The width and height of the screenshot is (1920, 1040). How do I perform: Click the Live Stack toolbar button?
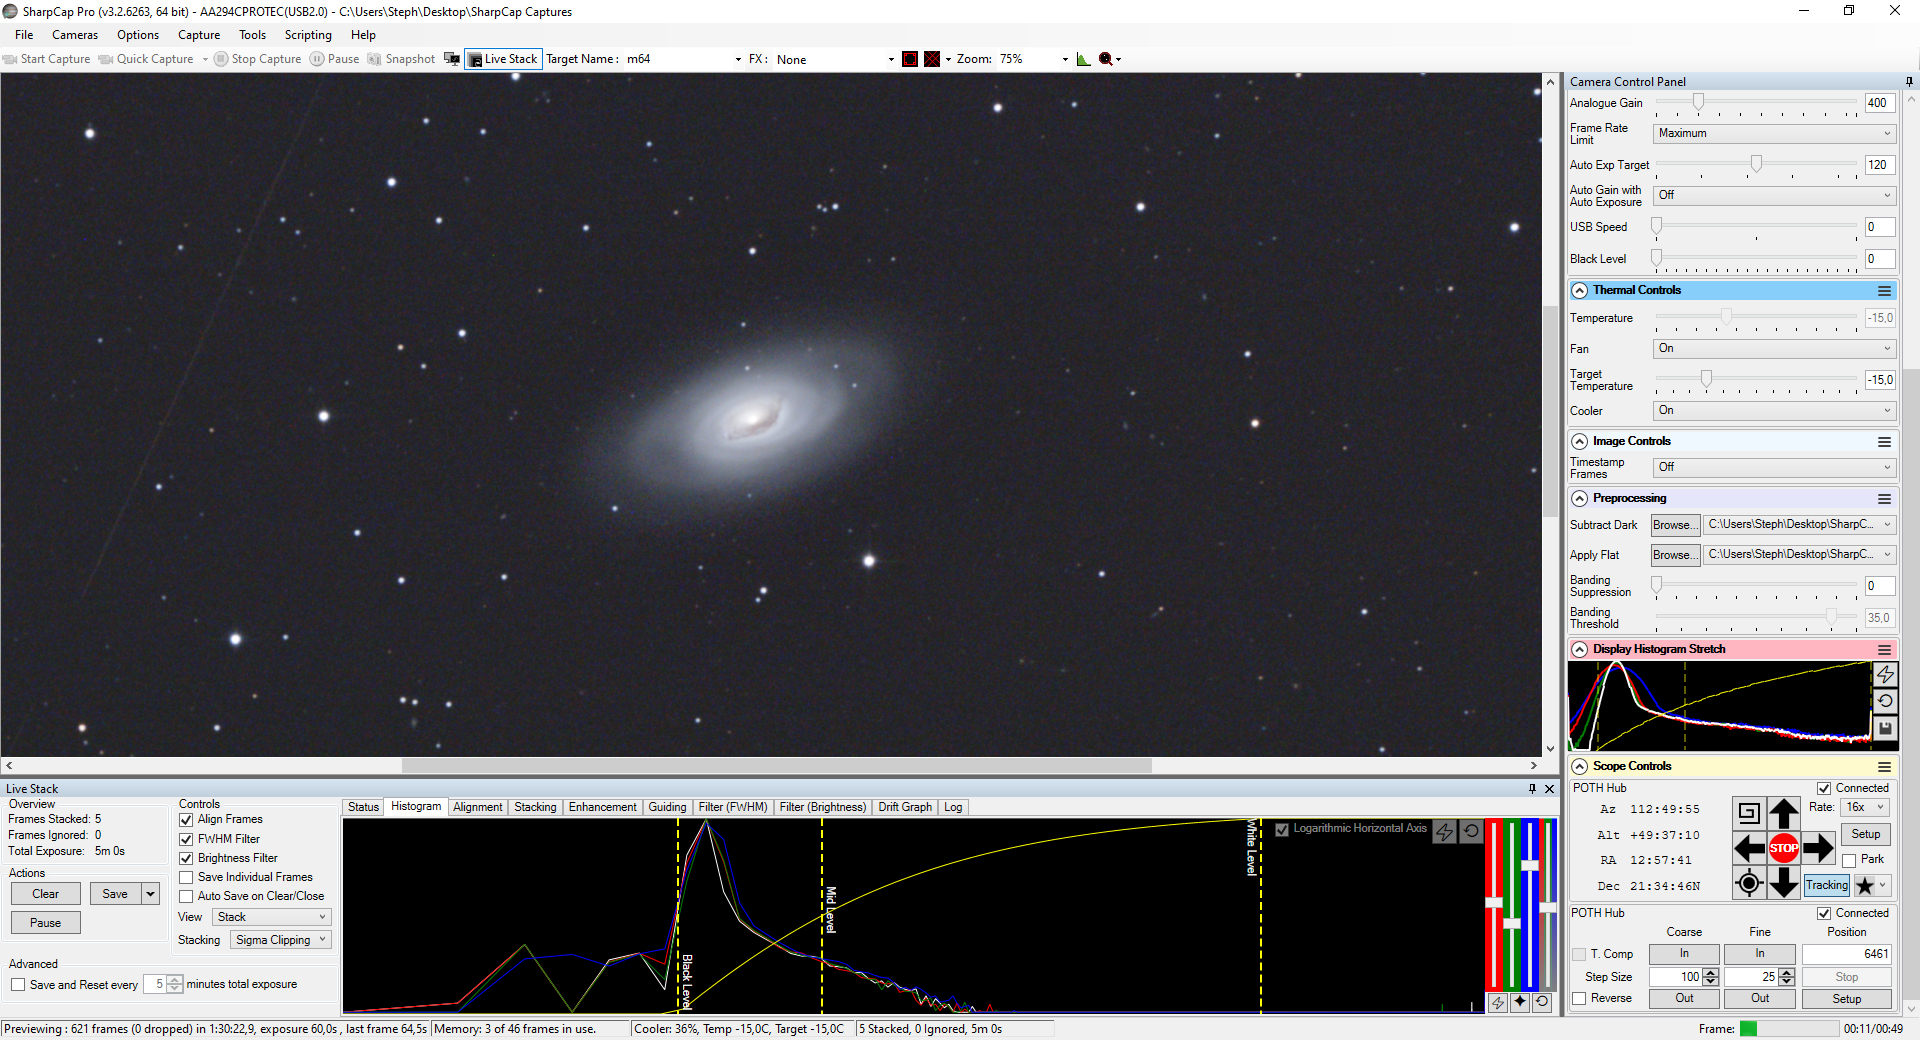503,59
